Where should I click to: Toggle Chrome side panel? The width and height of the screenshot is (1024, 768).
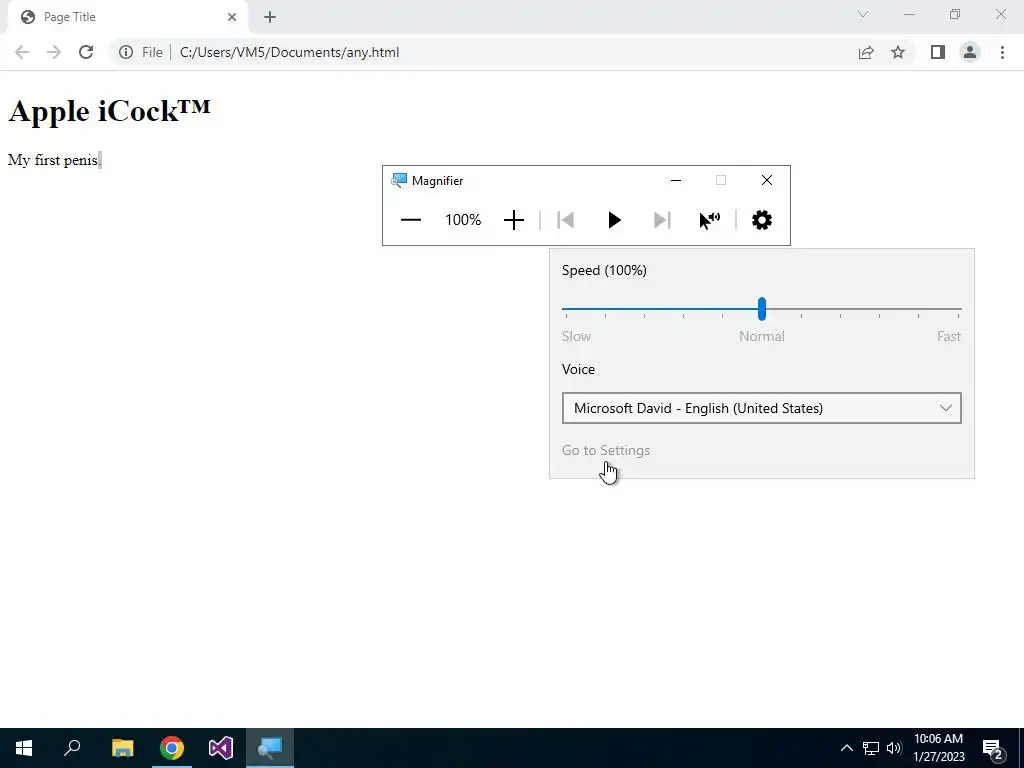938,52
